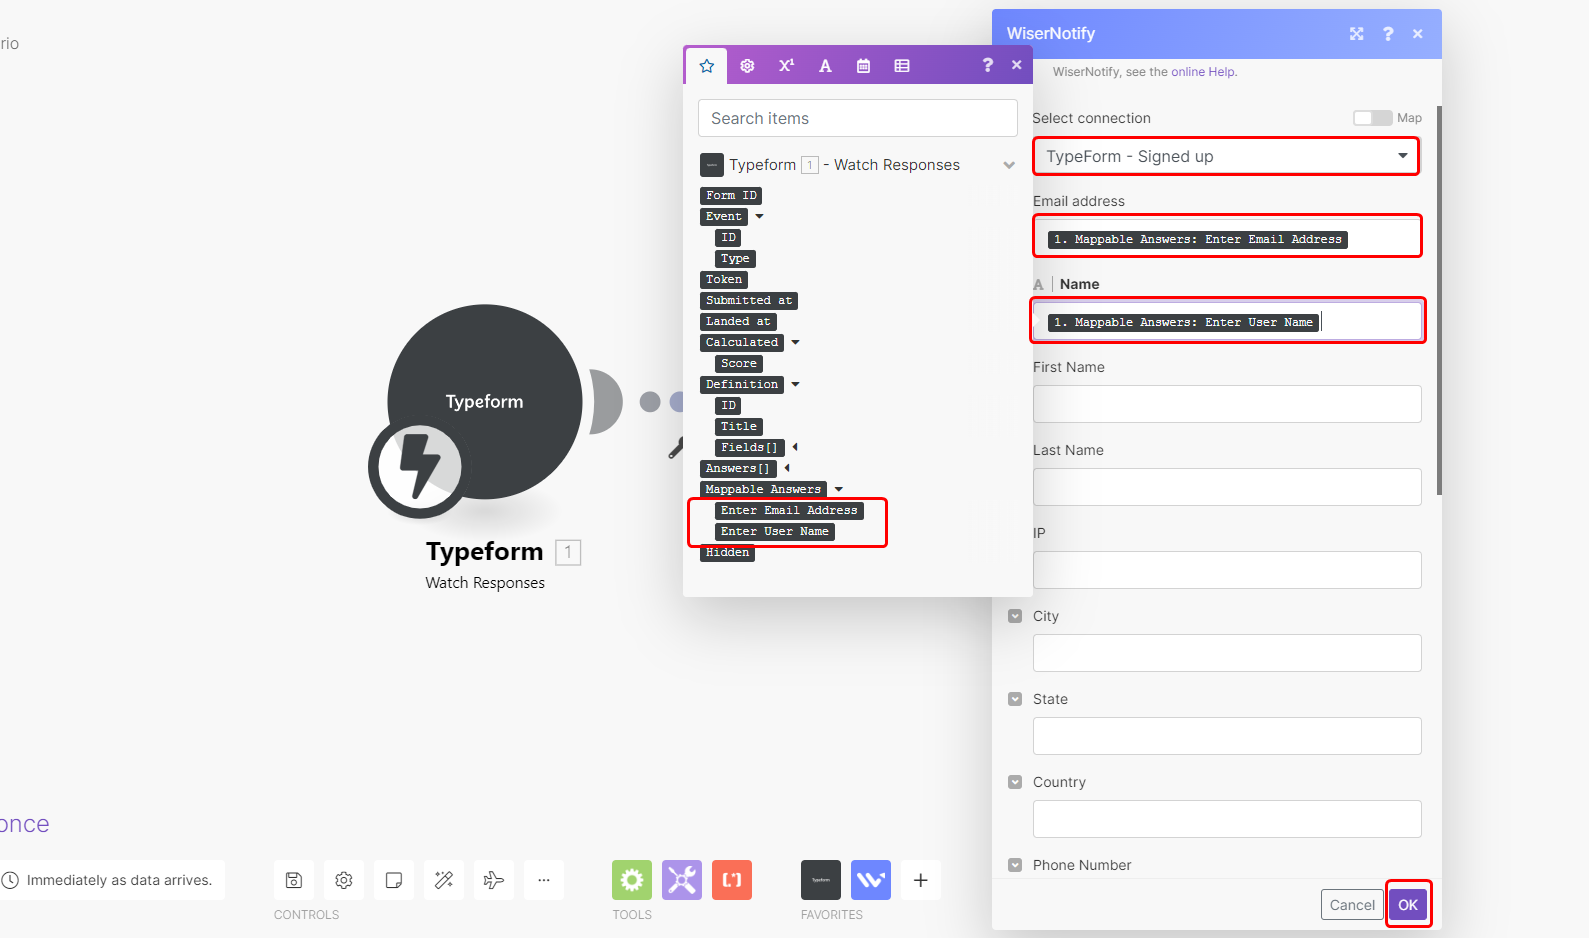
Task: Cancel the WiserNotify dialog
Action: click(1352, 905)
